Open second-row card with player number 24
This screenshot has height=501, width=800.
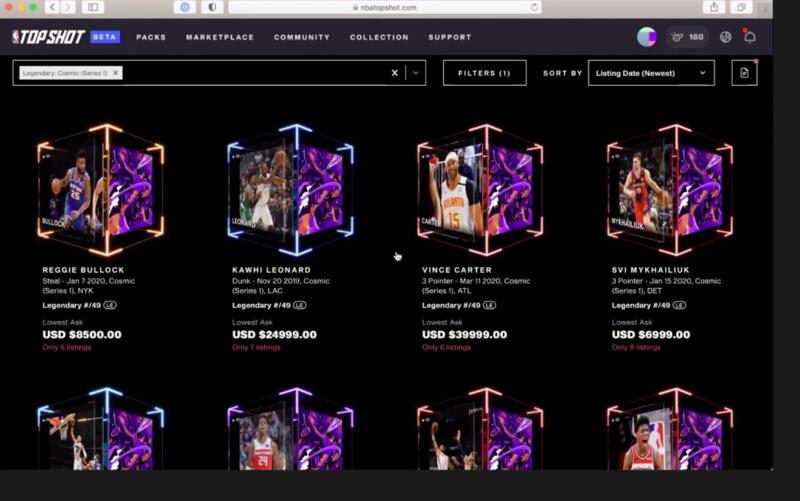291,429
